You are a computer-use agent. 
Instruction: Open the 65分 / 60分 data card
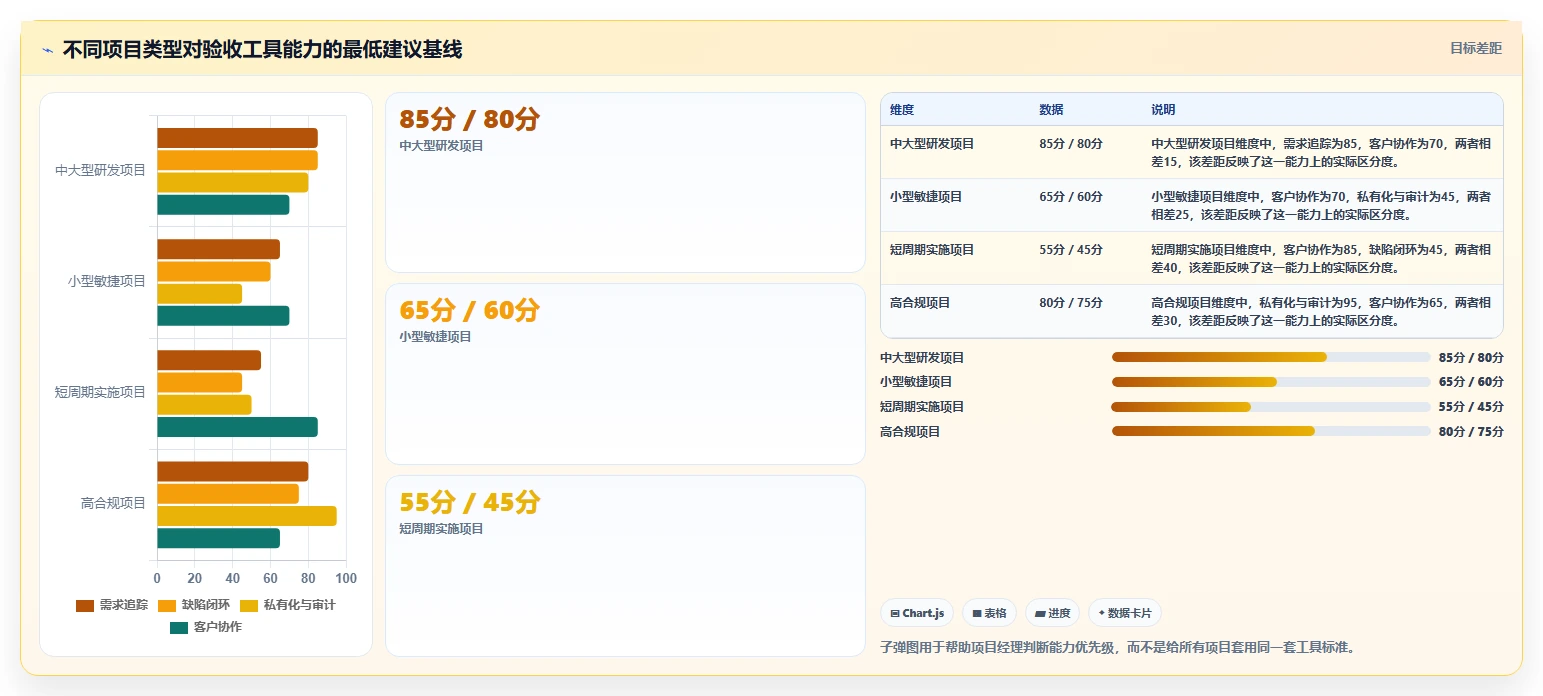point(625,374)
